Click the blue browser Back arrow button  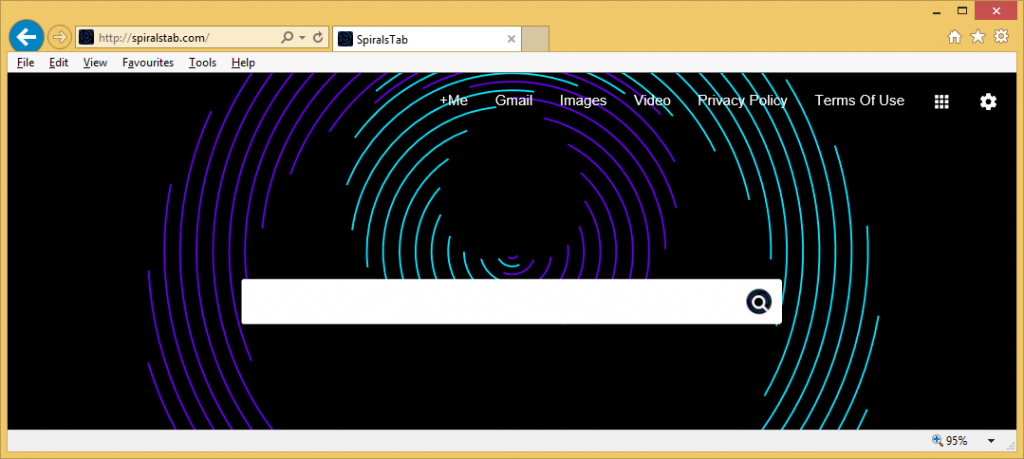pos(26,37)
